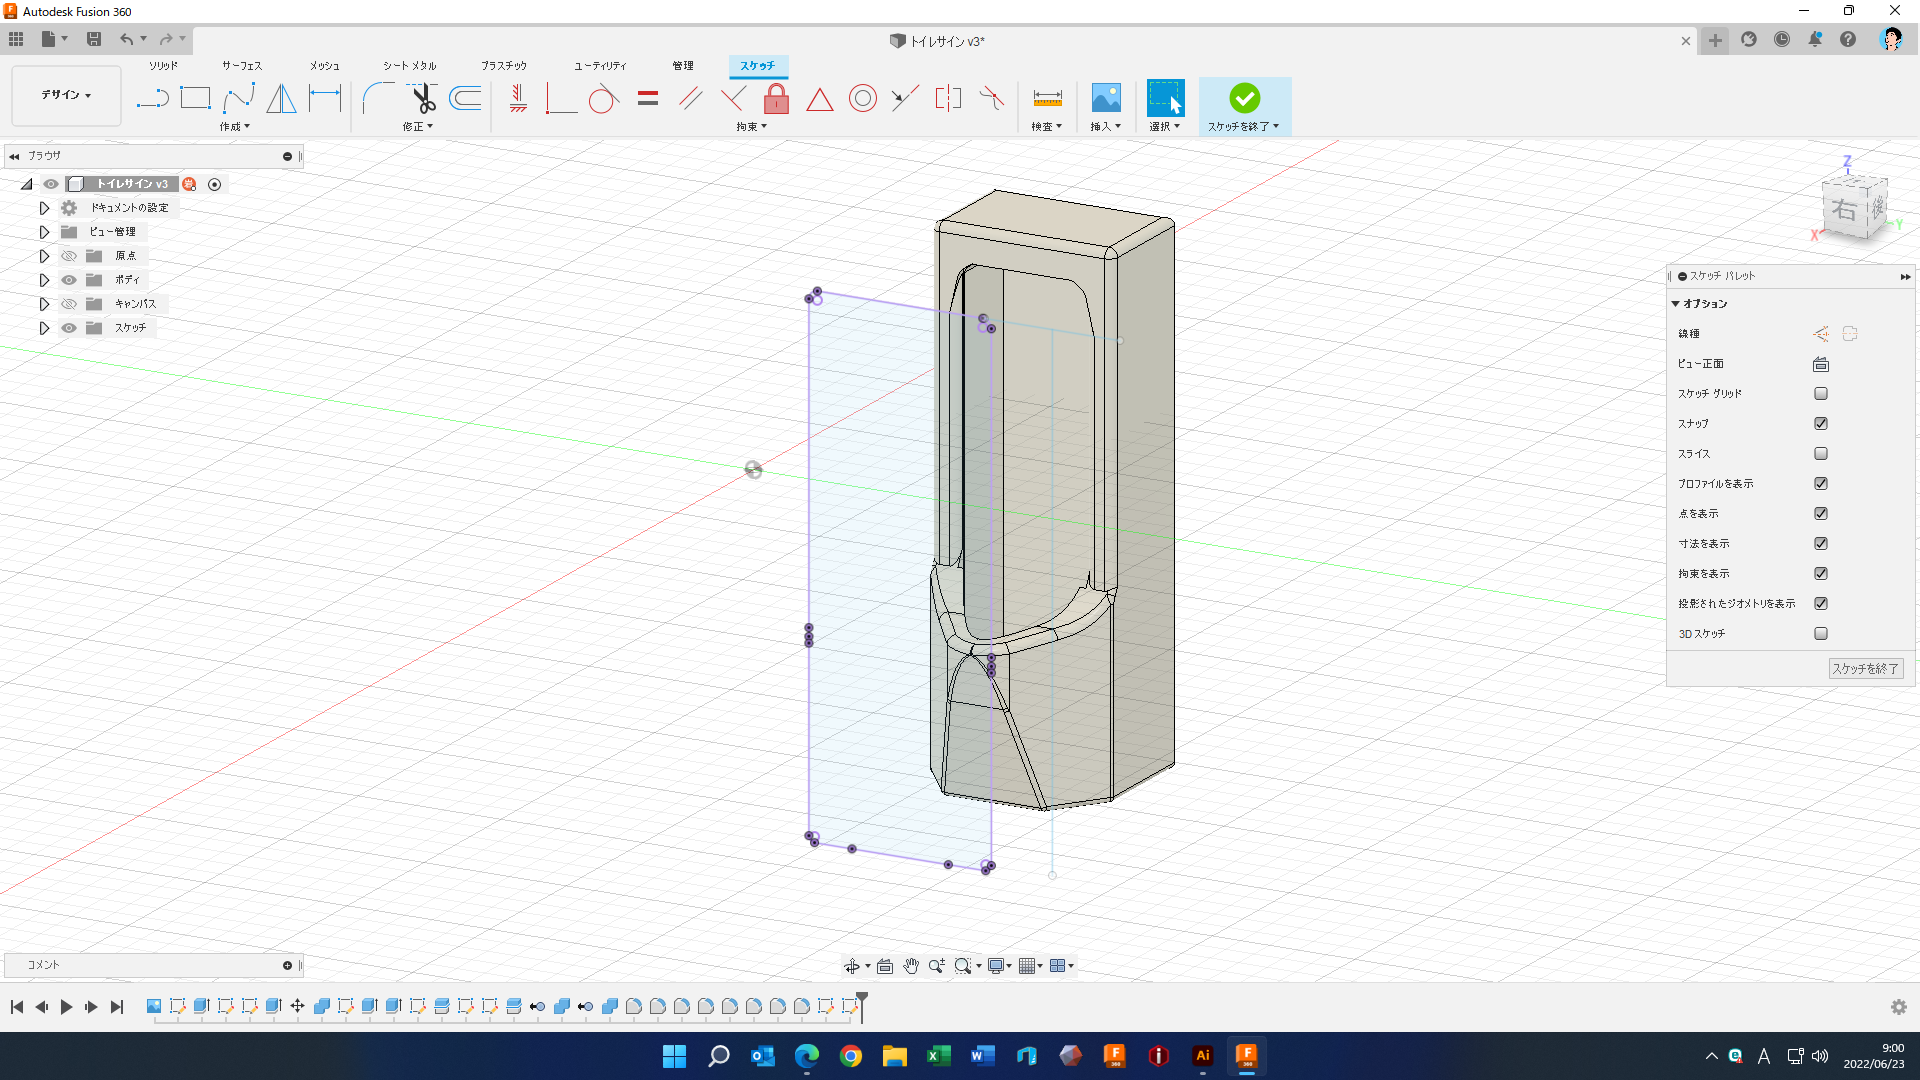
Task: Select the Offset tool icon
Action: pos(465,98)
